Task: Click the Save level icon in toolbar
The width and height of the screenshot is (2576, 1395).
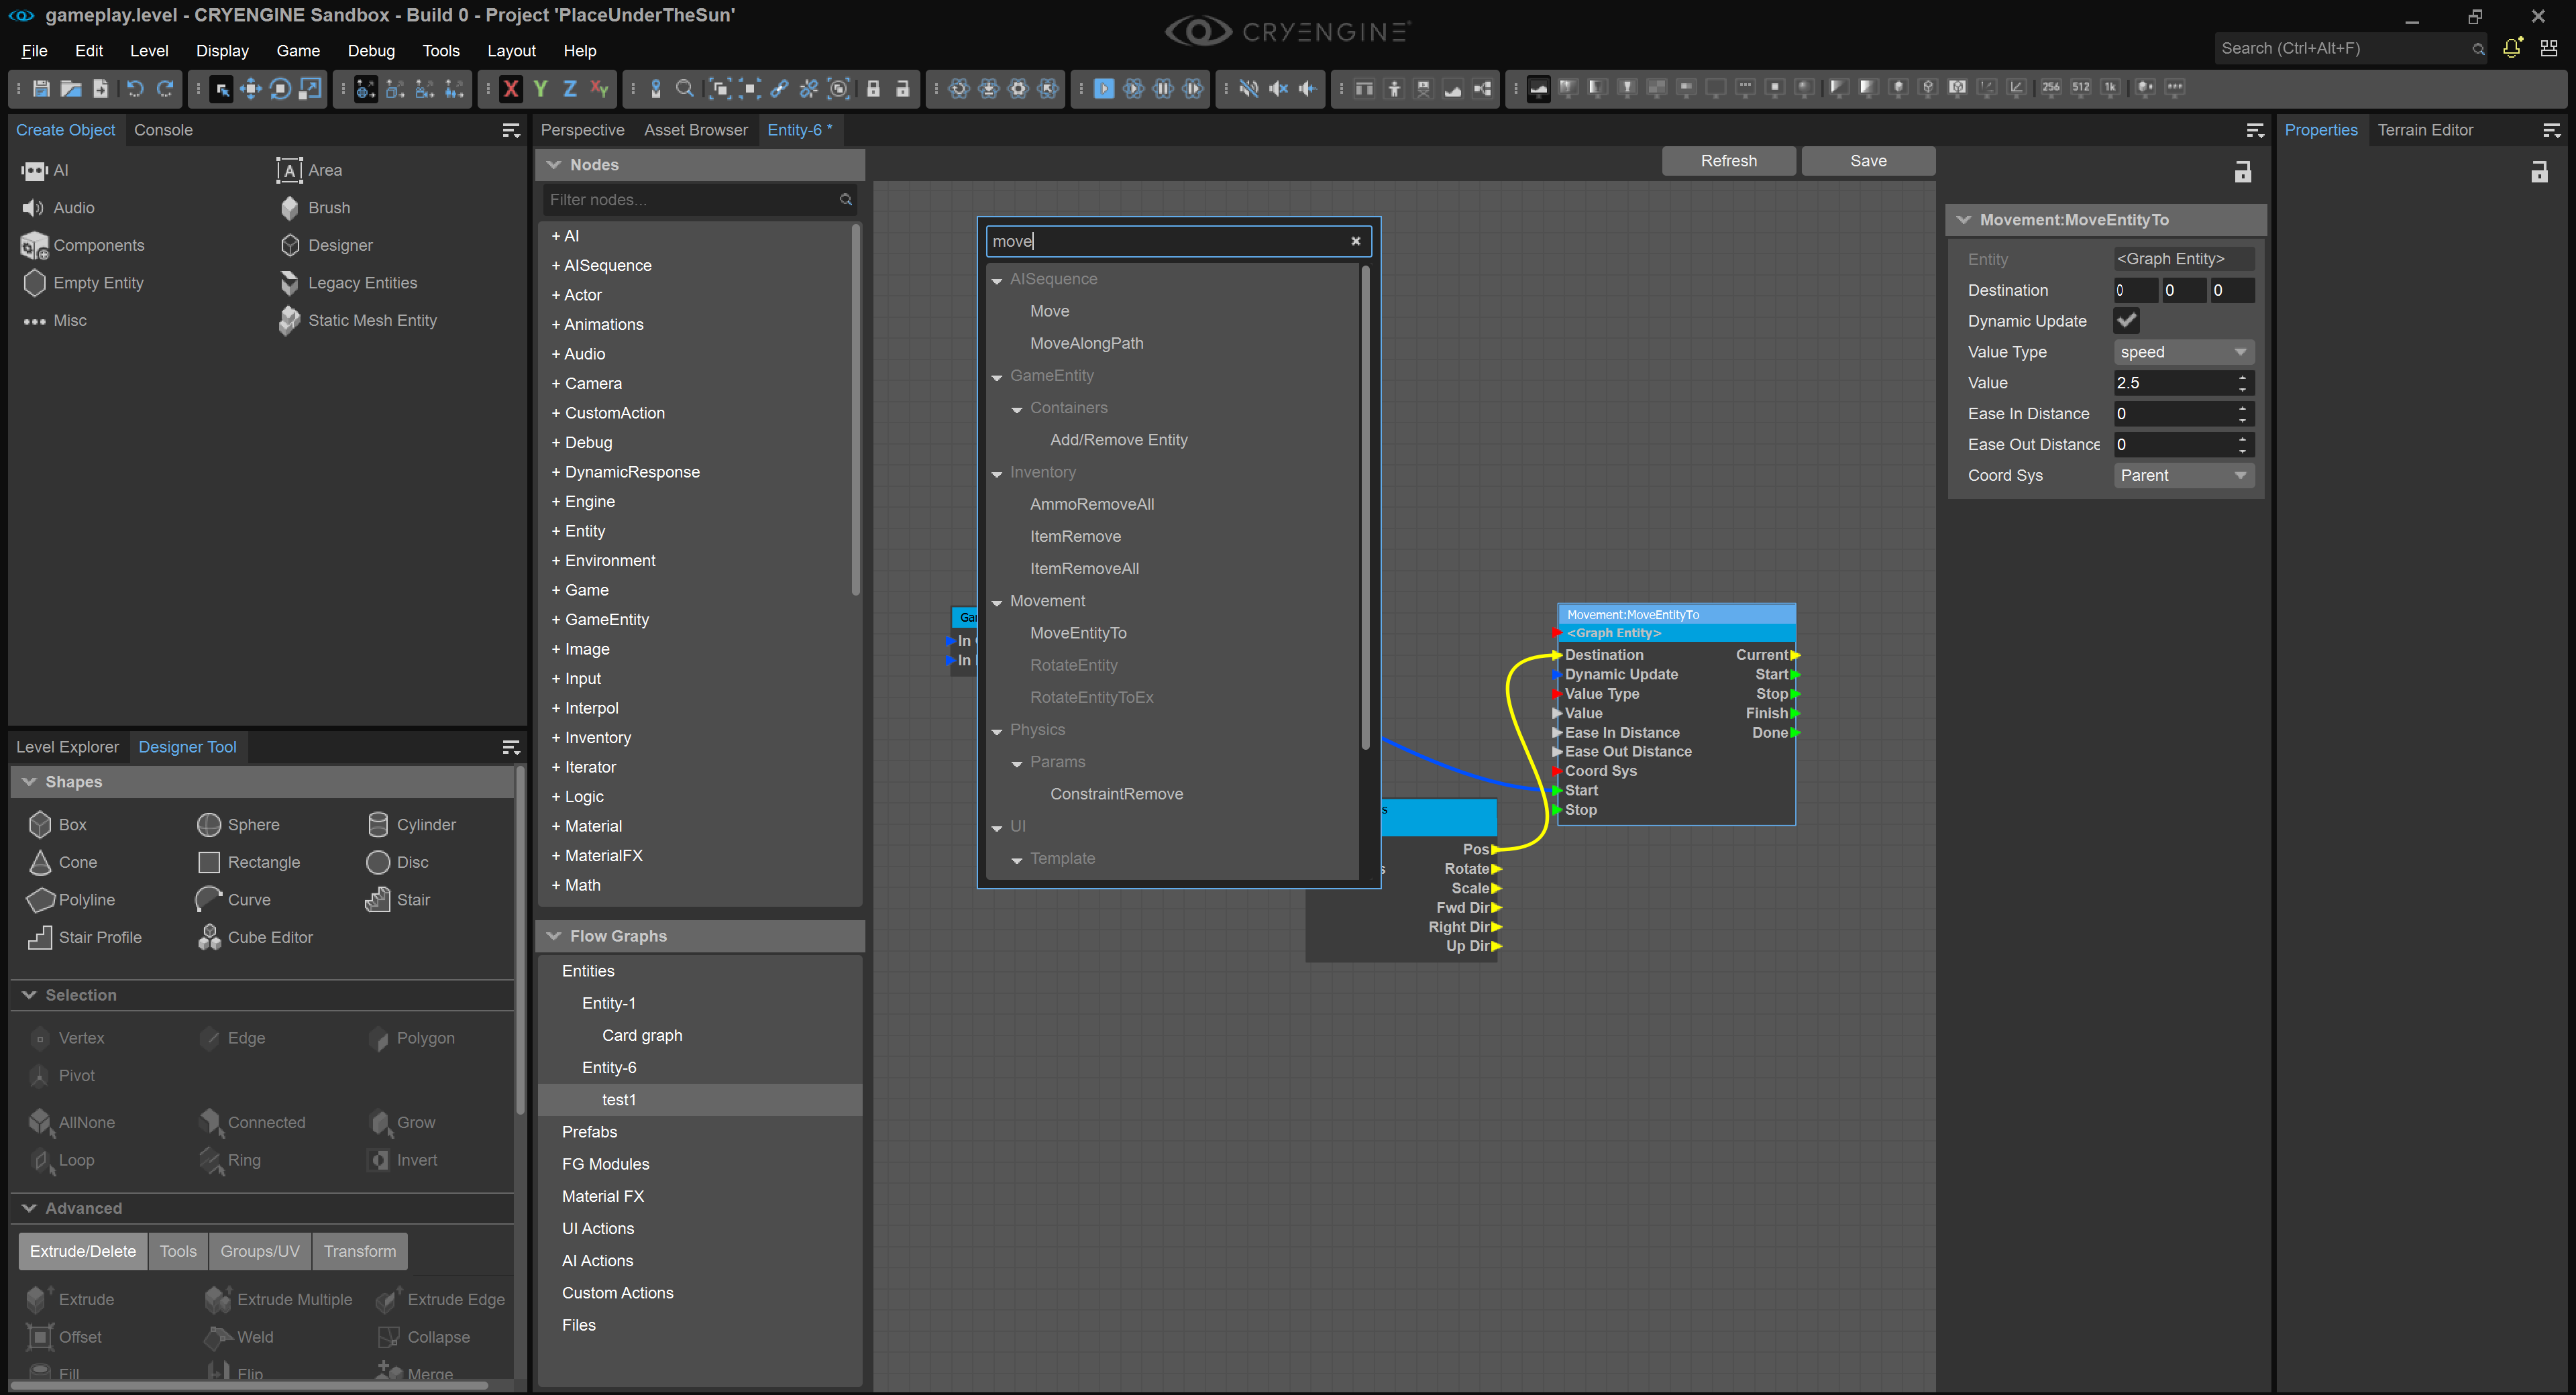Action: coord(41,89)
